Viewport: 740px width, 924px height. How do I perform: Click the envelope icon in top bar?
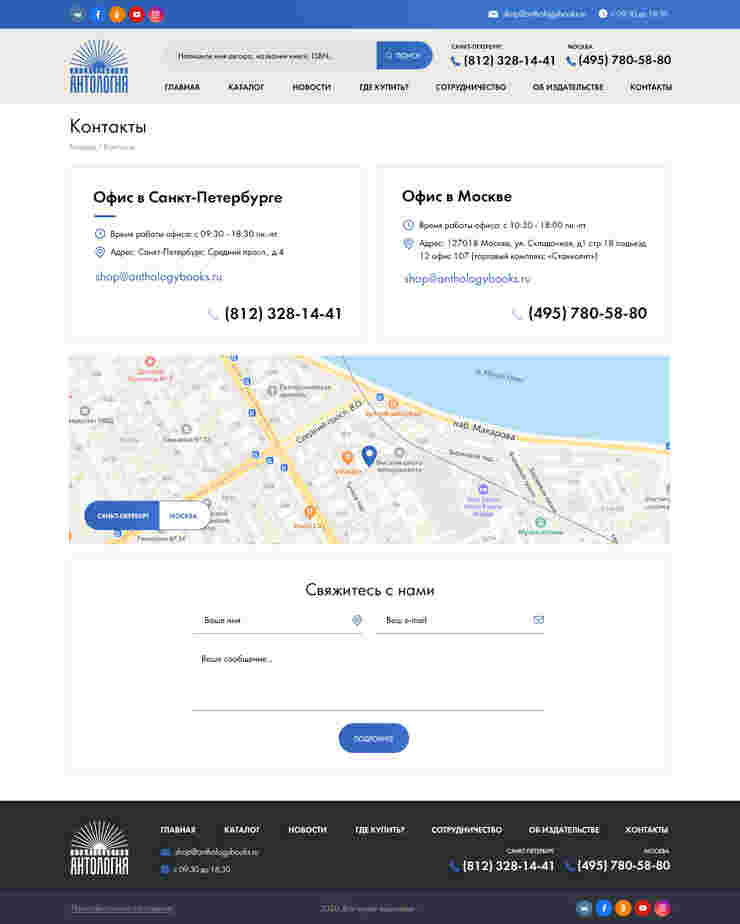coord(493,14)
